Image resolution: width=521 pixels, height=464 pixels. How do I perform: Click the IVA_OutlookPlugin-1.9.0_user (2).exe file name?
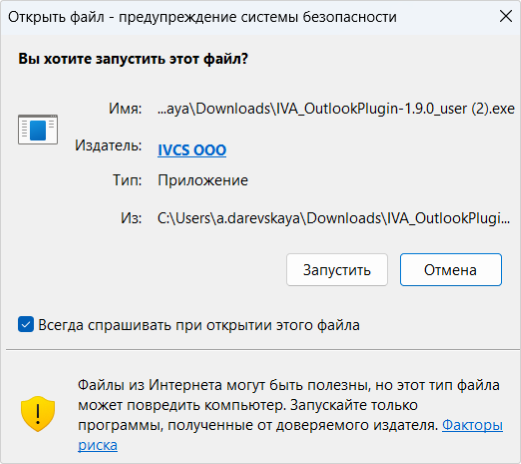point(336,109)
